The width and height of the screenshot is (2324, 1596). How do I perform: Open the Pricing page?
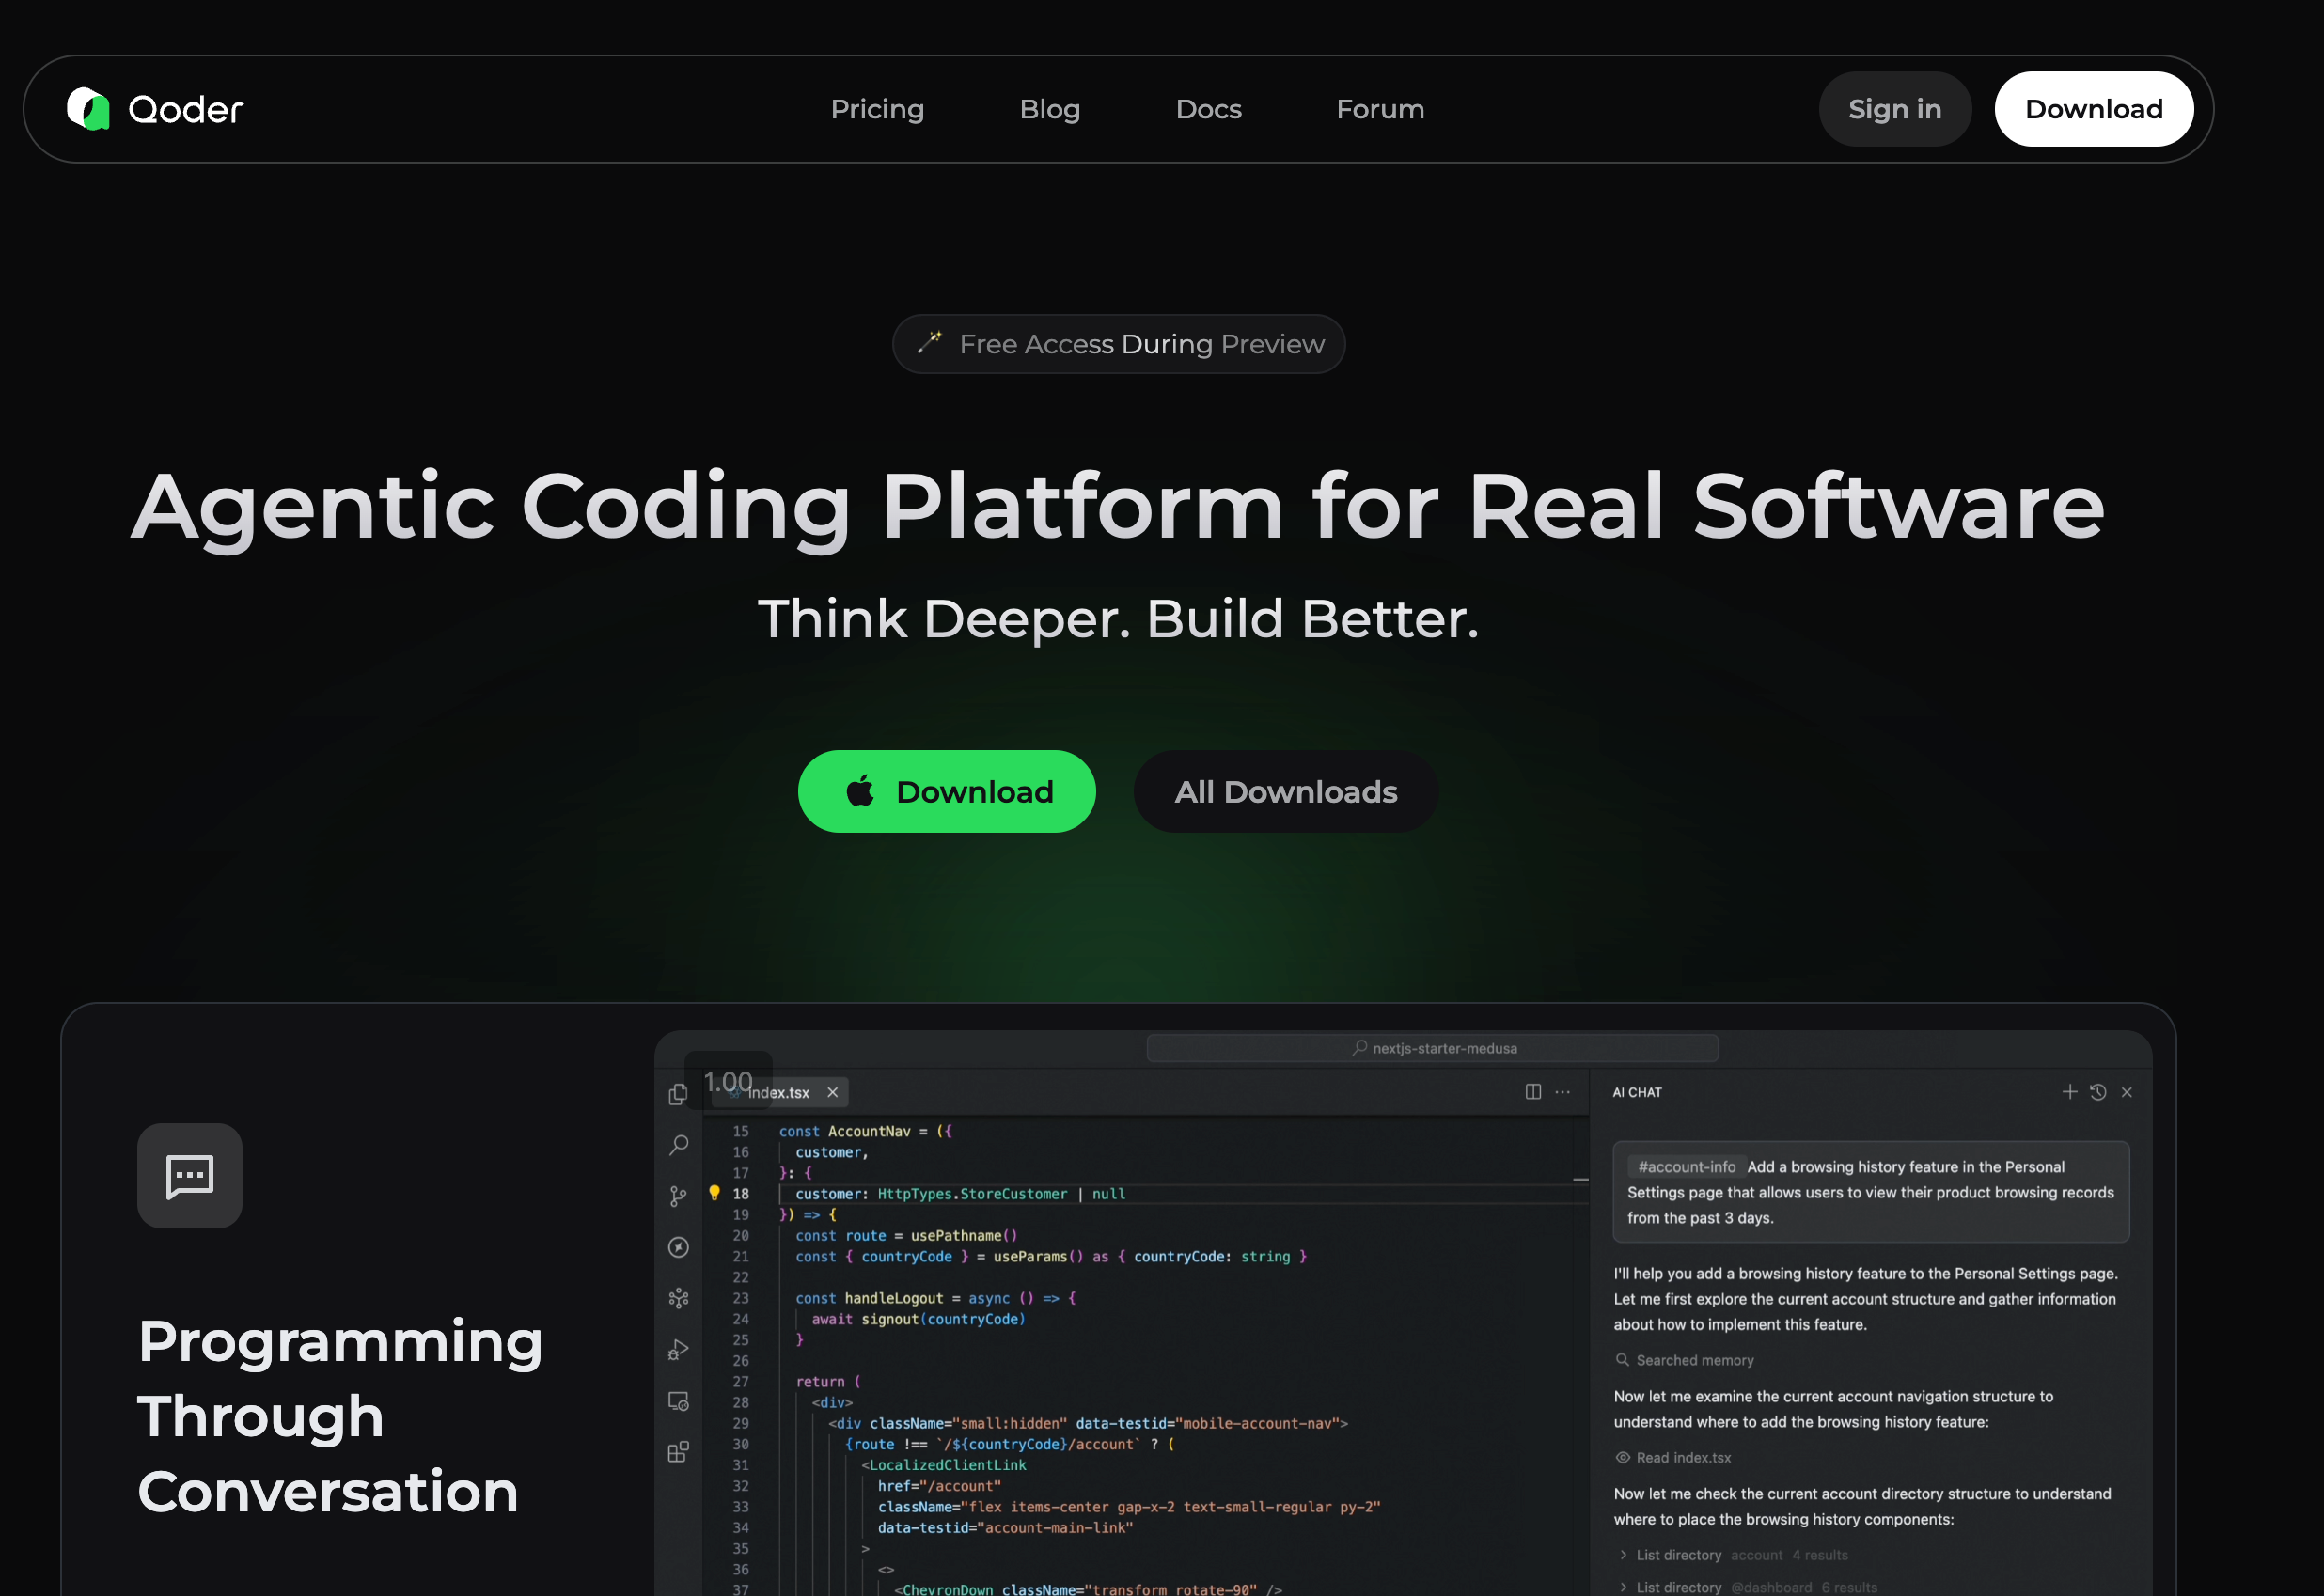877,109
